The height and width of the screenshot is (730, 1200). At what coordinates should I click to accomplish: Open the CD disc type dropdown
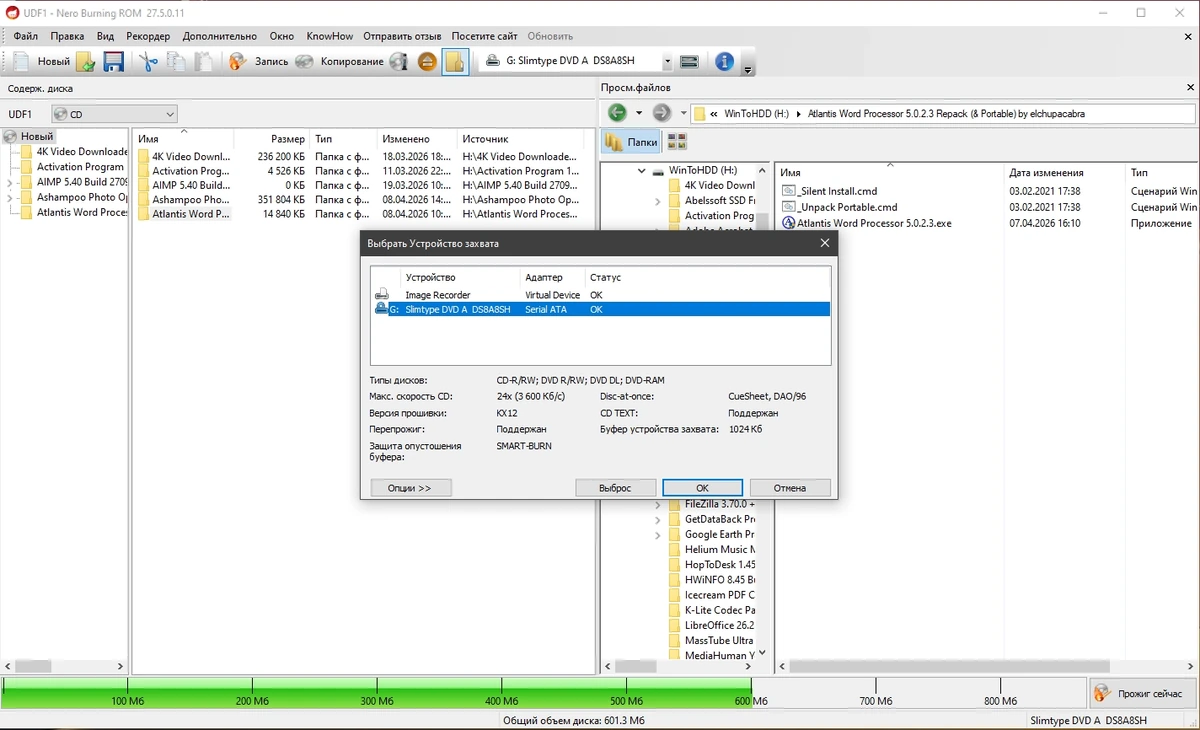114,114
